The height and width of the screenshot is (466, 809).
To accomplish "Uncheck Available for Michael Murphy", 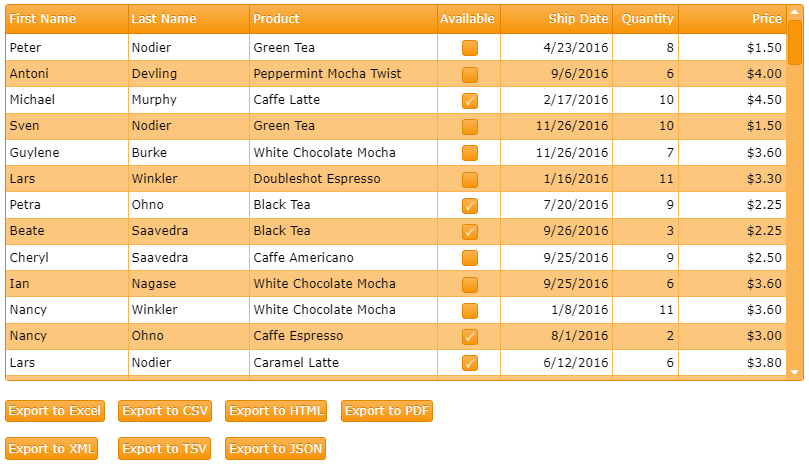I will click(x=470, y=100).
